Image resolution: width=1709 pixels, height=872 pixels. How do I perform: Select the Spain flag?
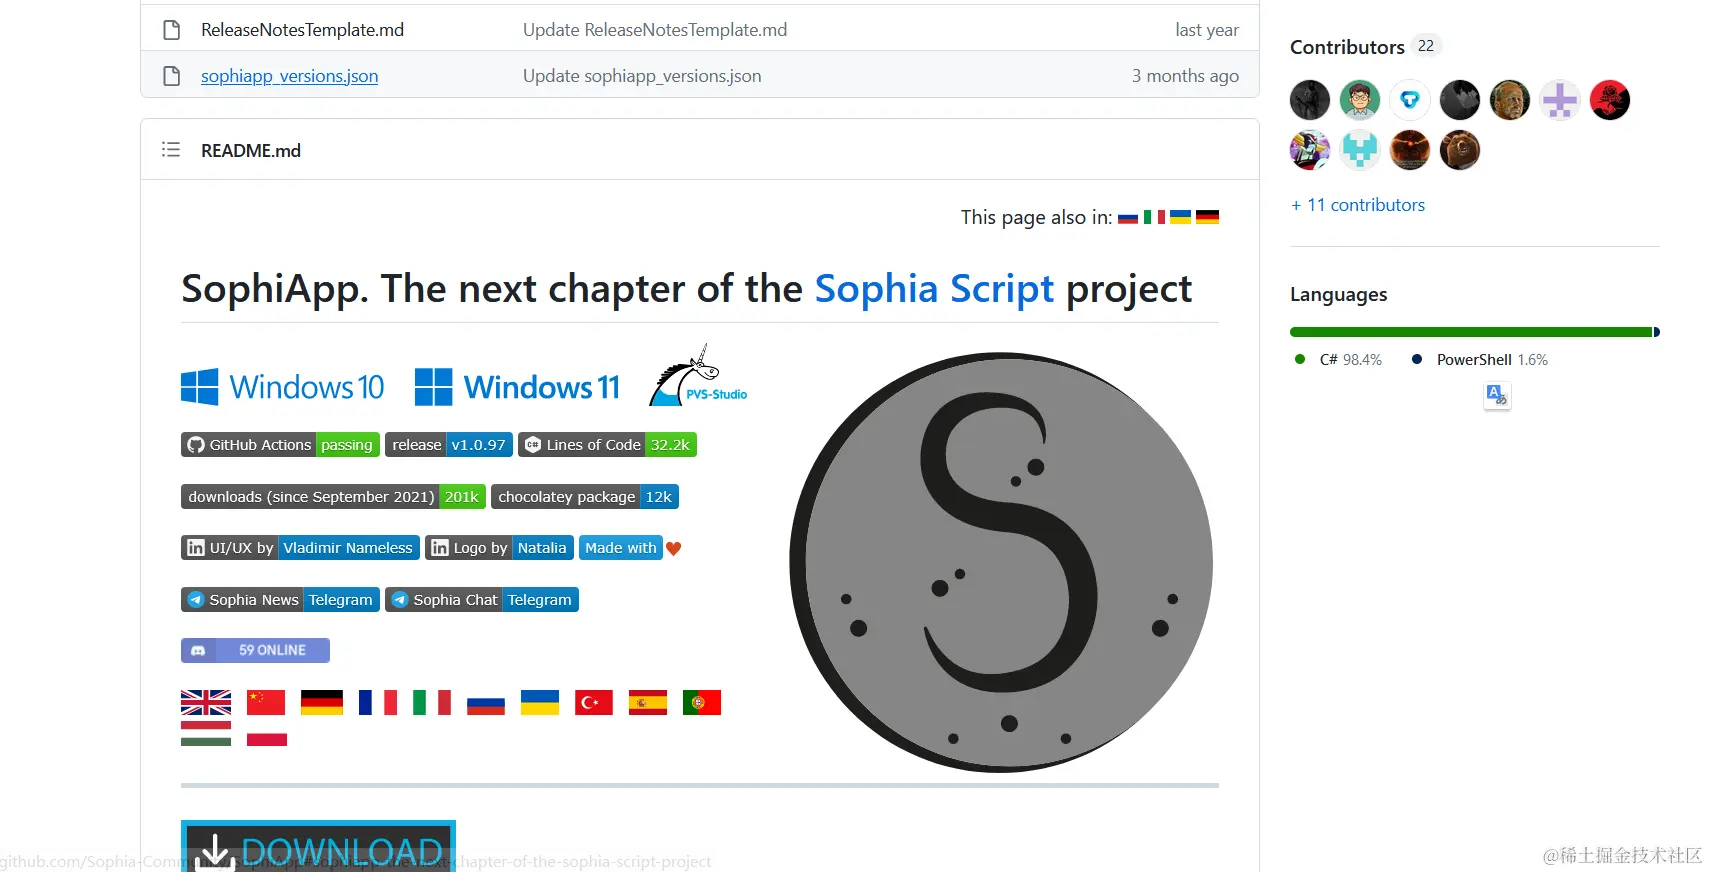(x=648, y=703)
